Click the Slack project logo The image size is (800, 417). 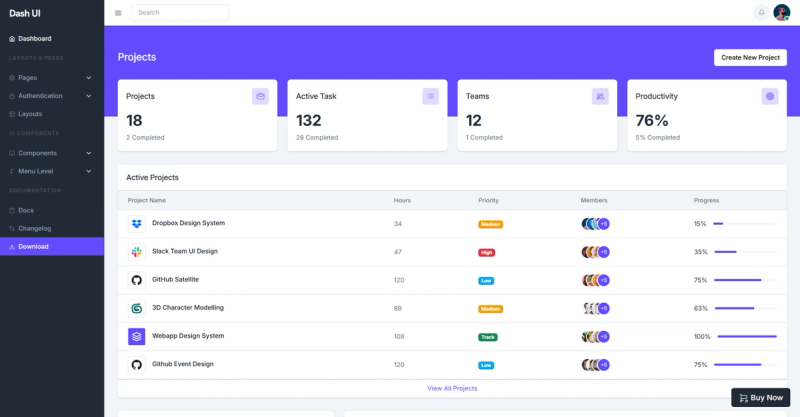pos(136,252)
